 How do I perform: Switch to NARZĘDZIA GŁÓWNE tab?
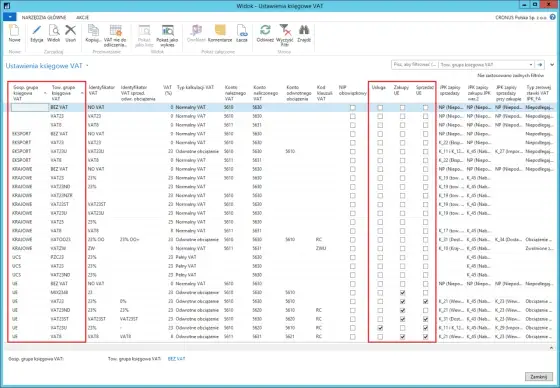click(x=44, y=17)
